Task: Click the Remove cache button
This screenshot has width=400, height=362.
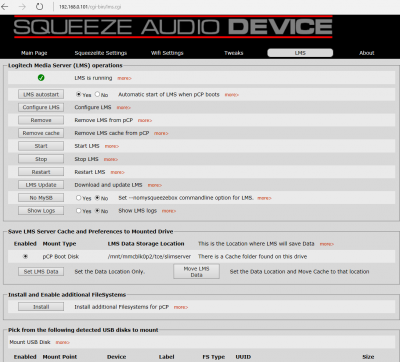Action: [41, 133]
